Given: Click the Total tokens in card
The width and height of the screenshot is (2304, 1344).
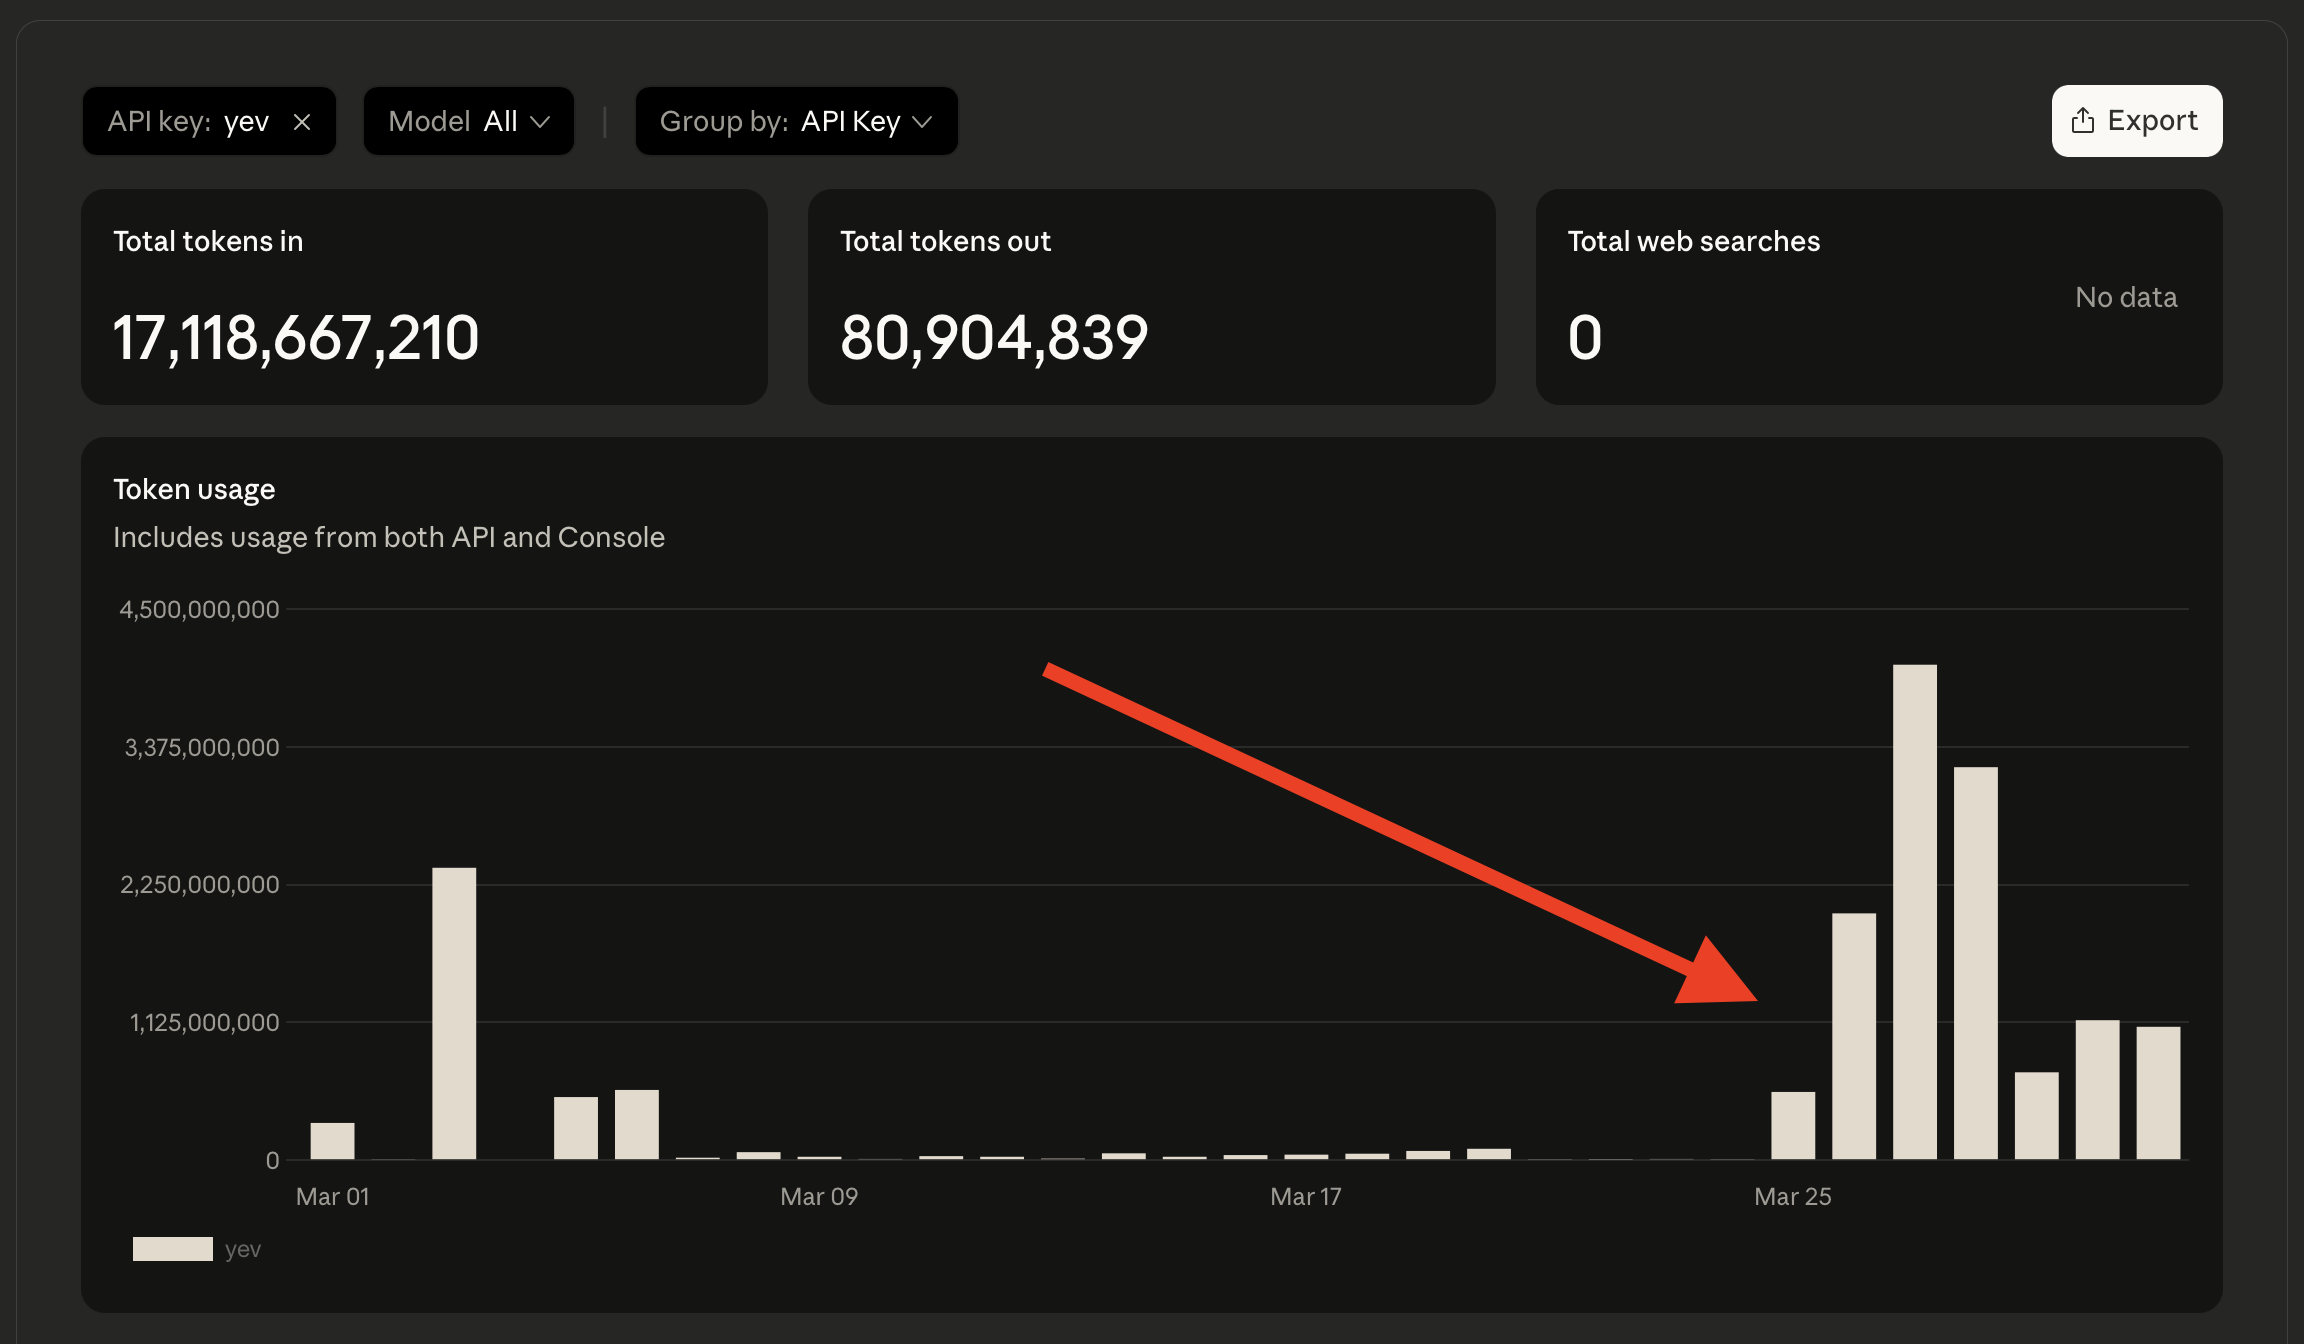Looking at the screenshot, I should click(x=424, y=297).
